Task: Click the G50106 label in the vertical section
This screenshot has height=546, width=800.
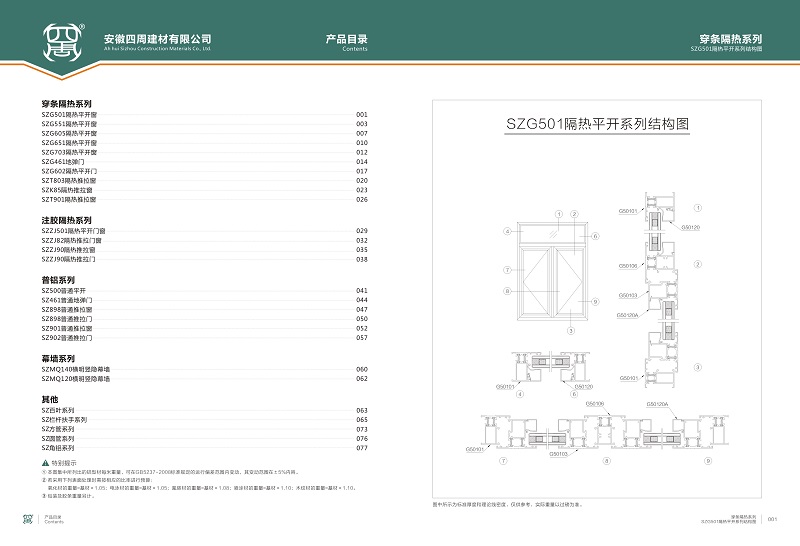Action: pyautogui.click(x=627, y=266)
